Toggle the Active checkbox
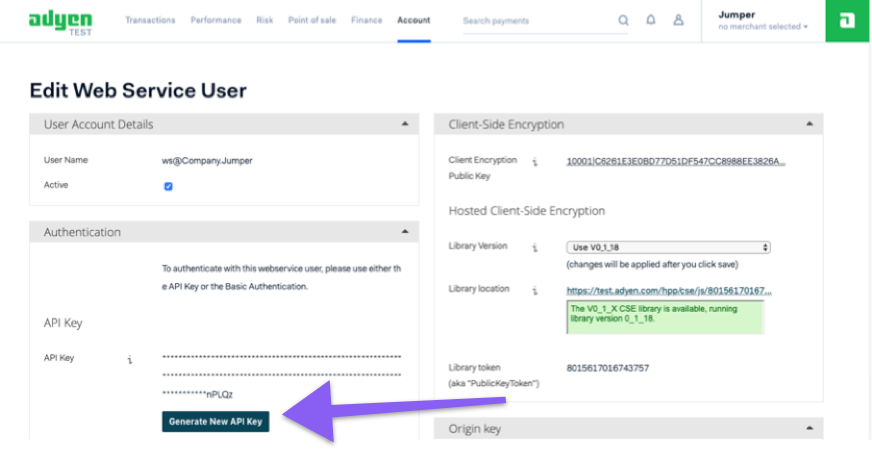The height and width of the screenshot is (458, 872). point(168,186)
